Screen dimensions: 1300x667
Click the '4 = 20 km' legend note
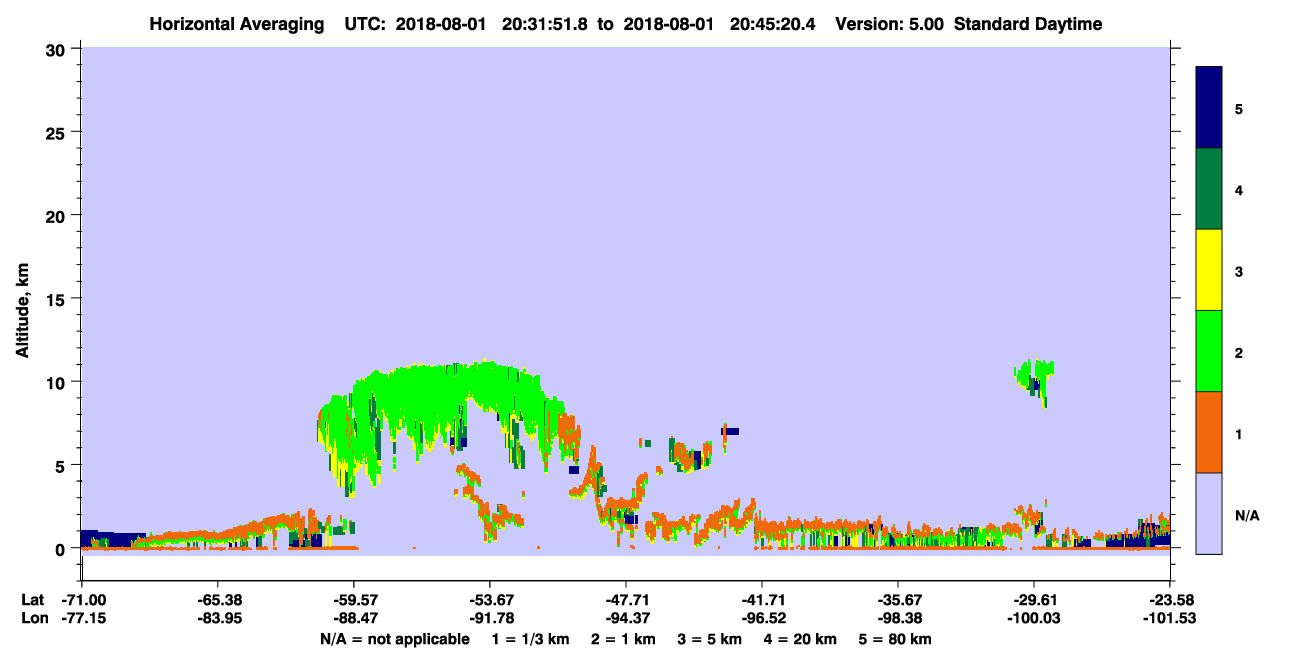800,639
